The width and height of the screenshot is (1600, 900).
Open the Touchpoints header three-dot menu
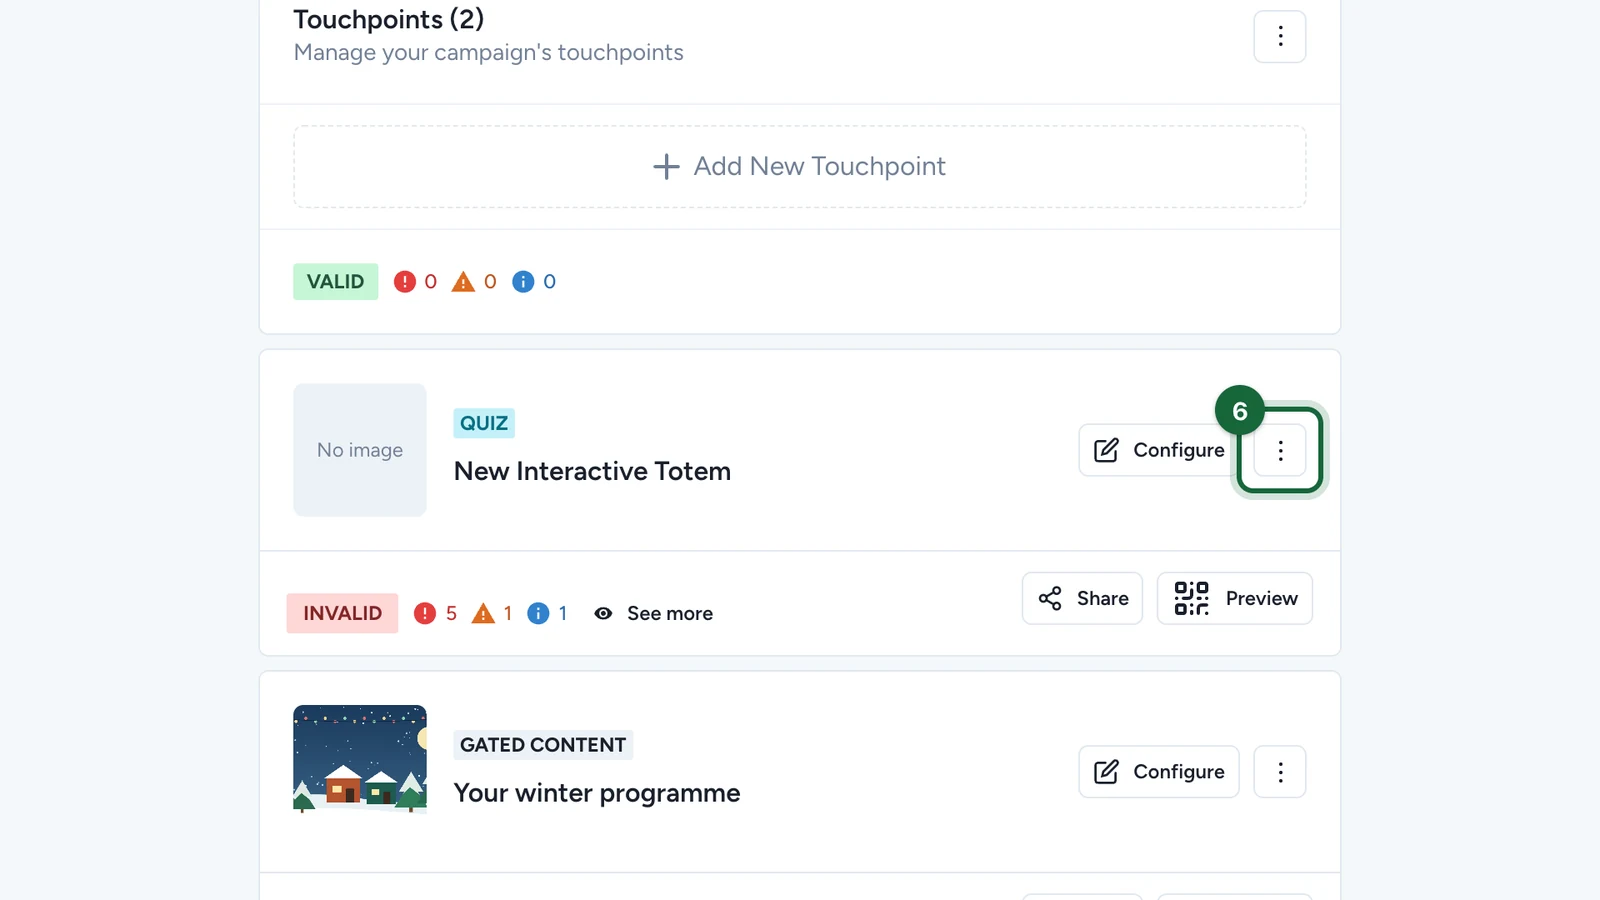1280,37
